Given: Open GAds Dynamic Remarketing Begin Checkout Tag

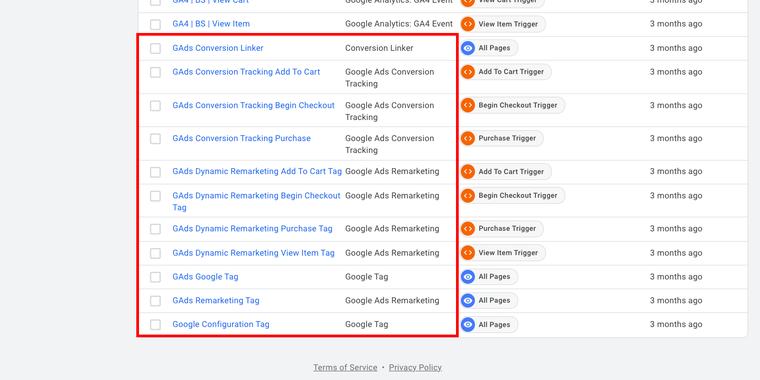Looking at the screenshot, I should [256, 201].
